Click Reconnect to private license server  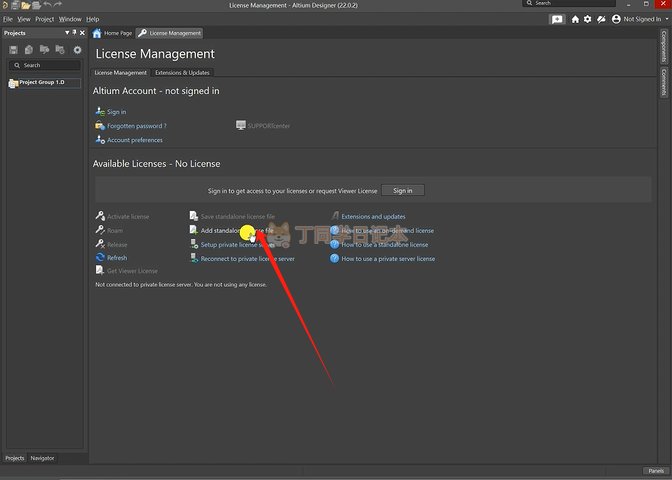(x=248, y=258)
